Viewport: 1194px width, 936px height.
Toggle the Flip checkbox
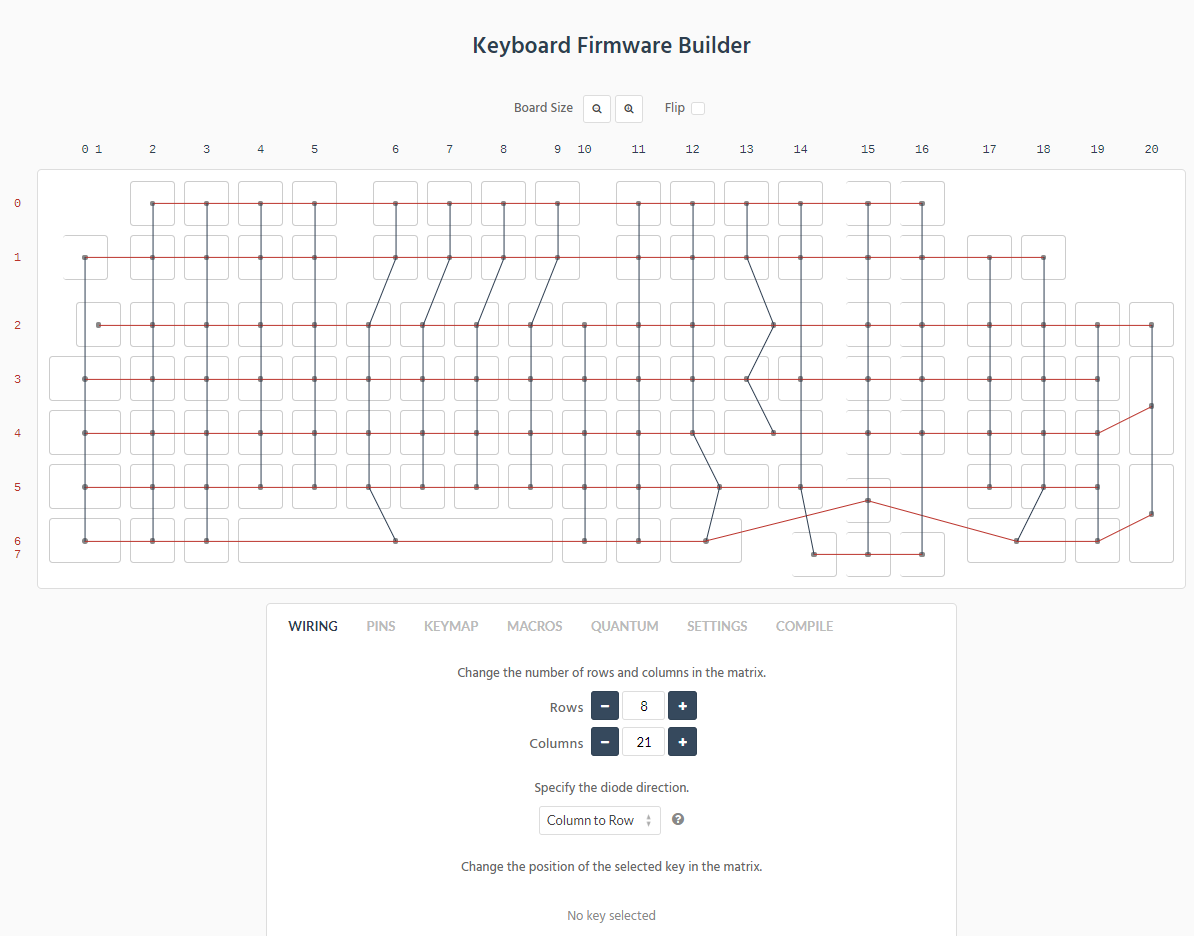coord(698,108)
